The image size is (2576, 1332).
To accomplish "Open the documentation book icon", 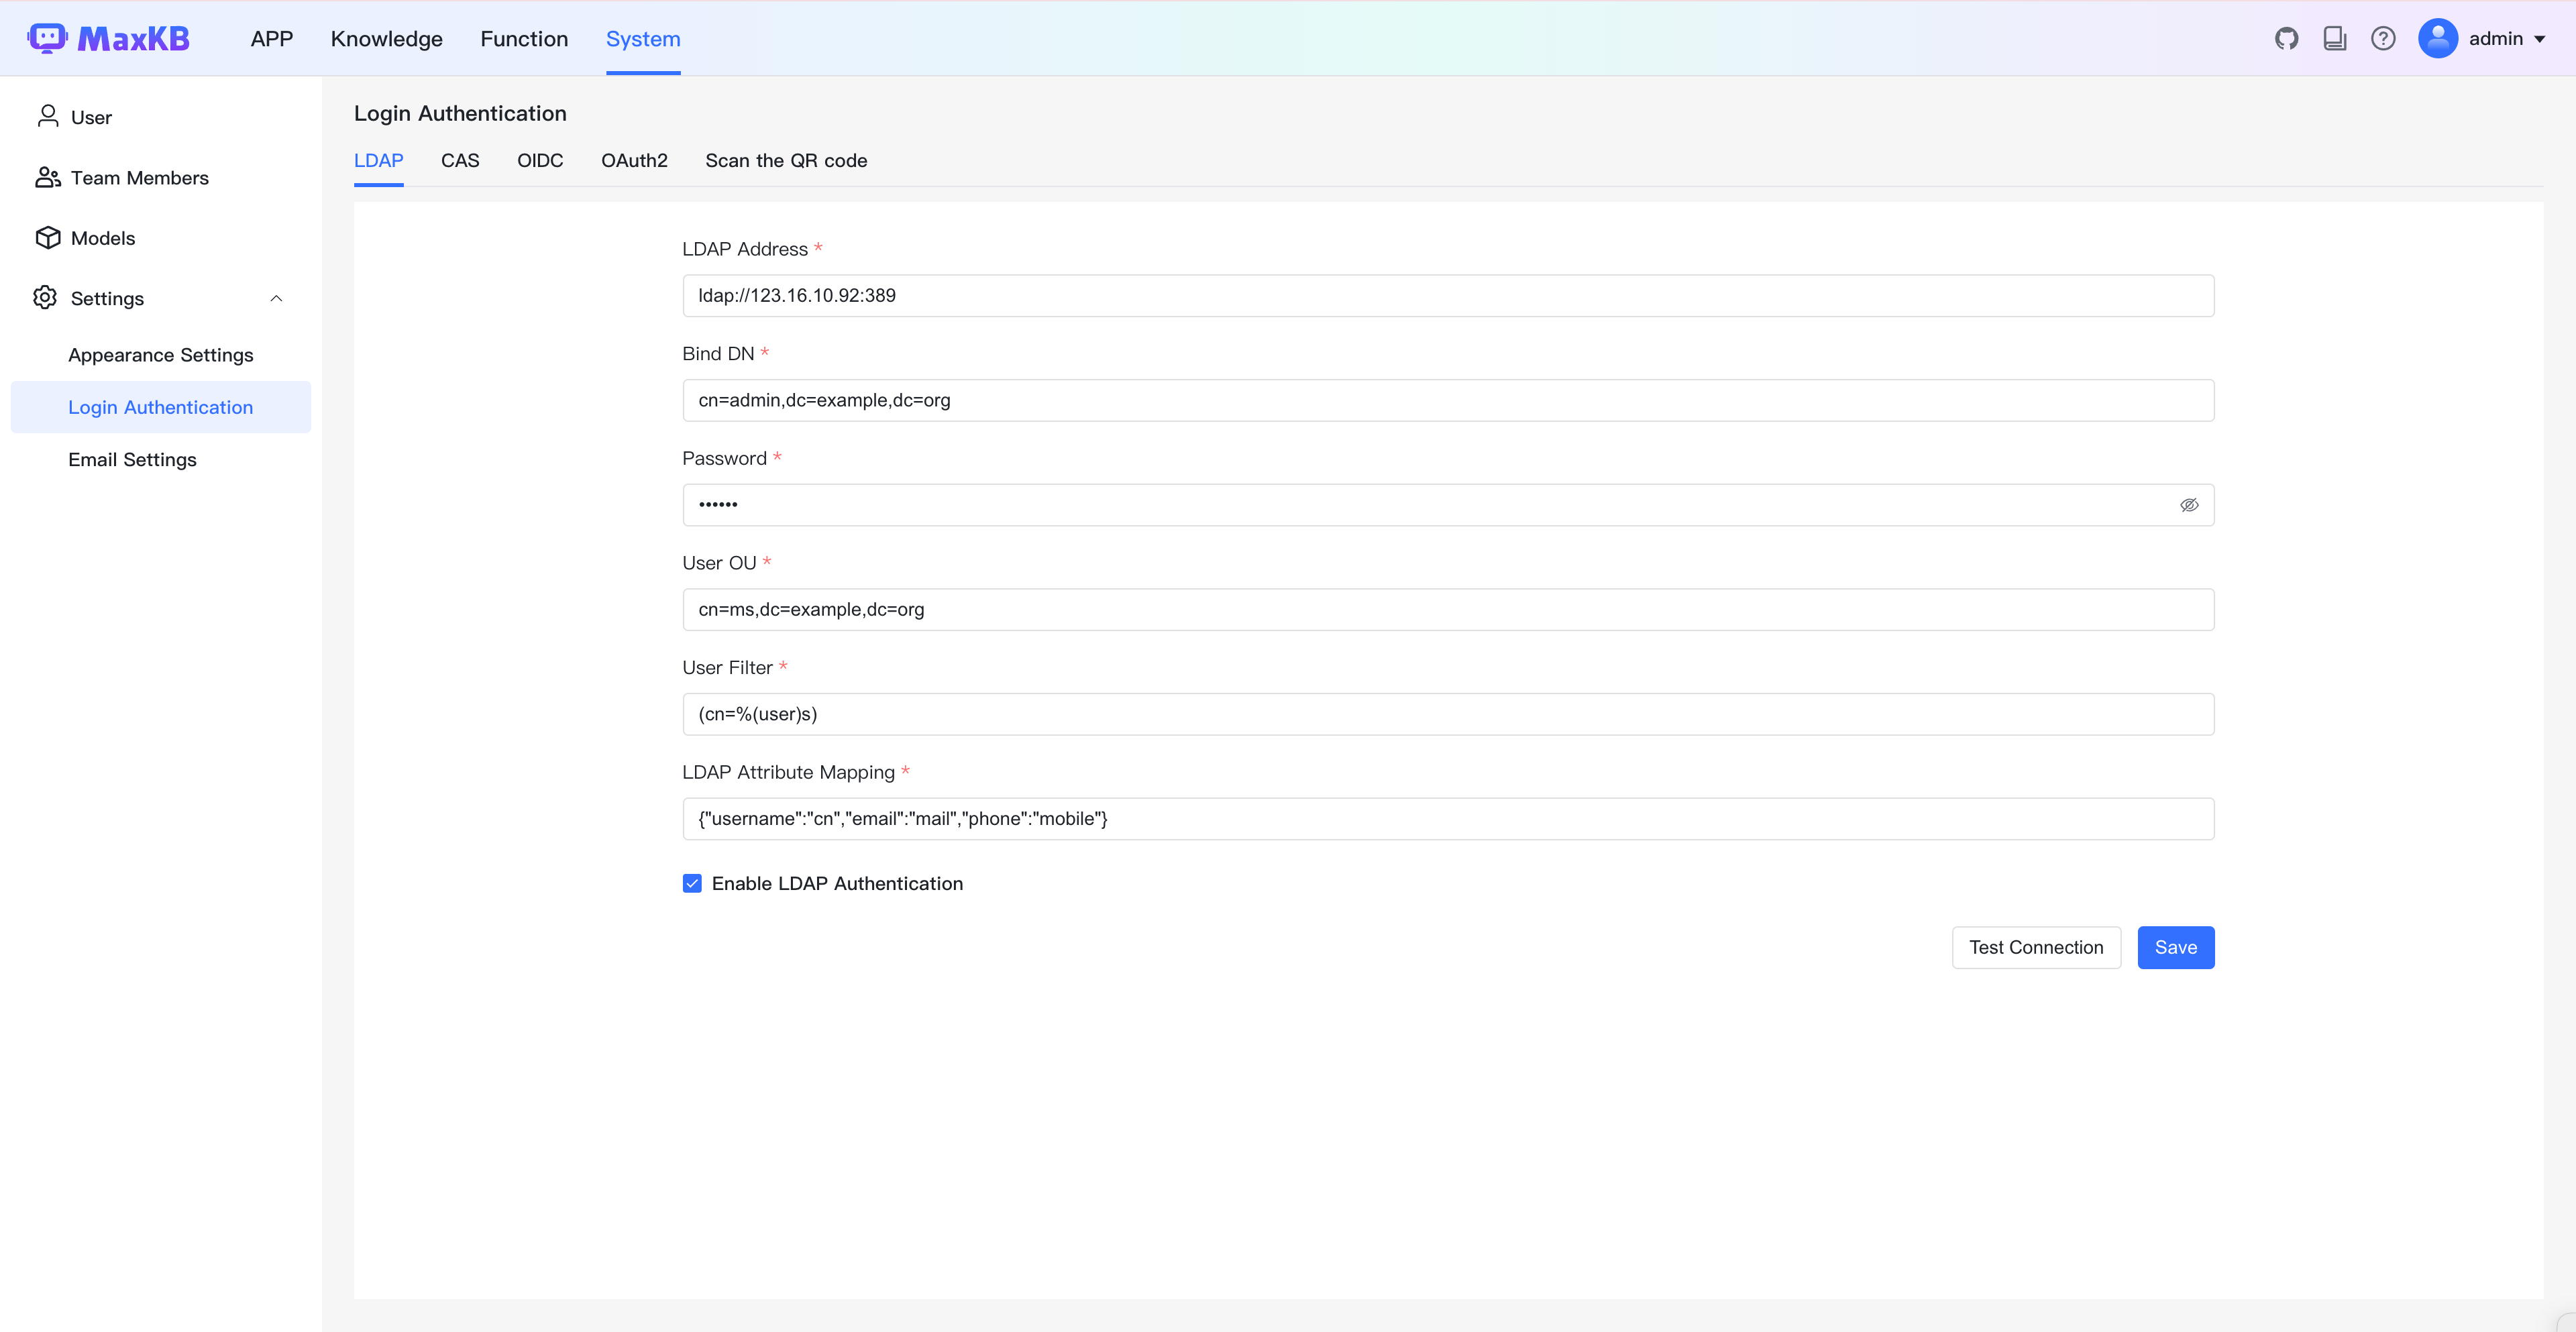I will pos(2334,38).
